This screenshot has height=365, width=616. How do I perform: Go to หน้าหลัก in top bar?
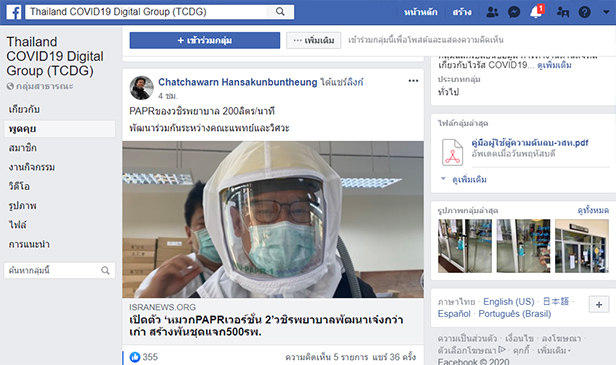tap(420, 12)
